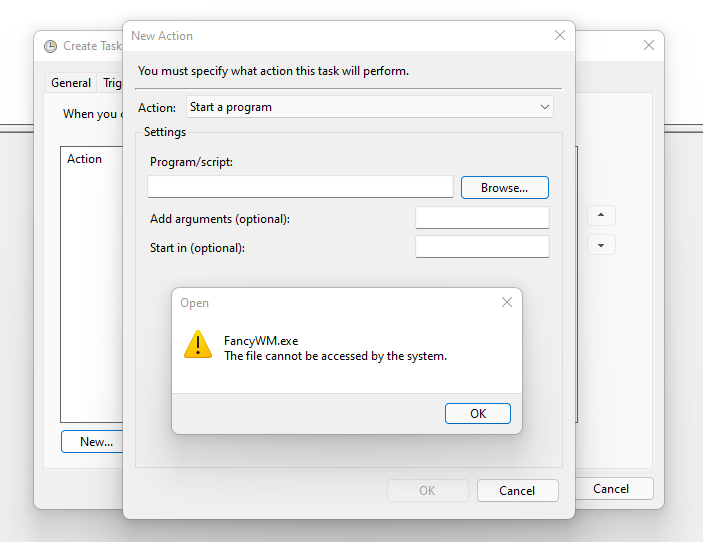Screen dimensions: 703x542
Task: Close the Open error dialog
Action: click(507, 302)
